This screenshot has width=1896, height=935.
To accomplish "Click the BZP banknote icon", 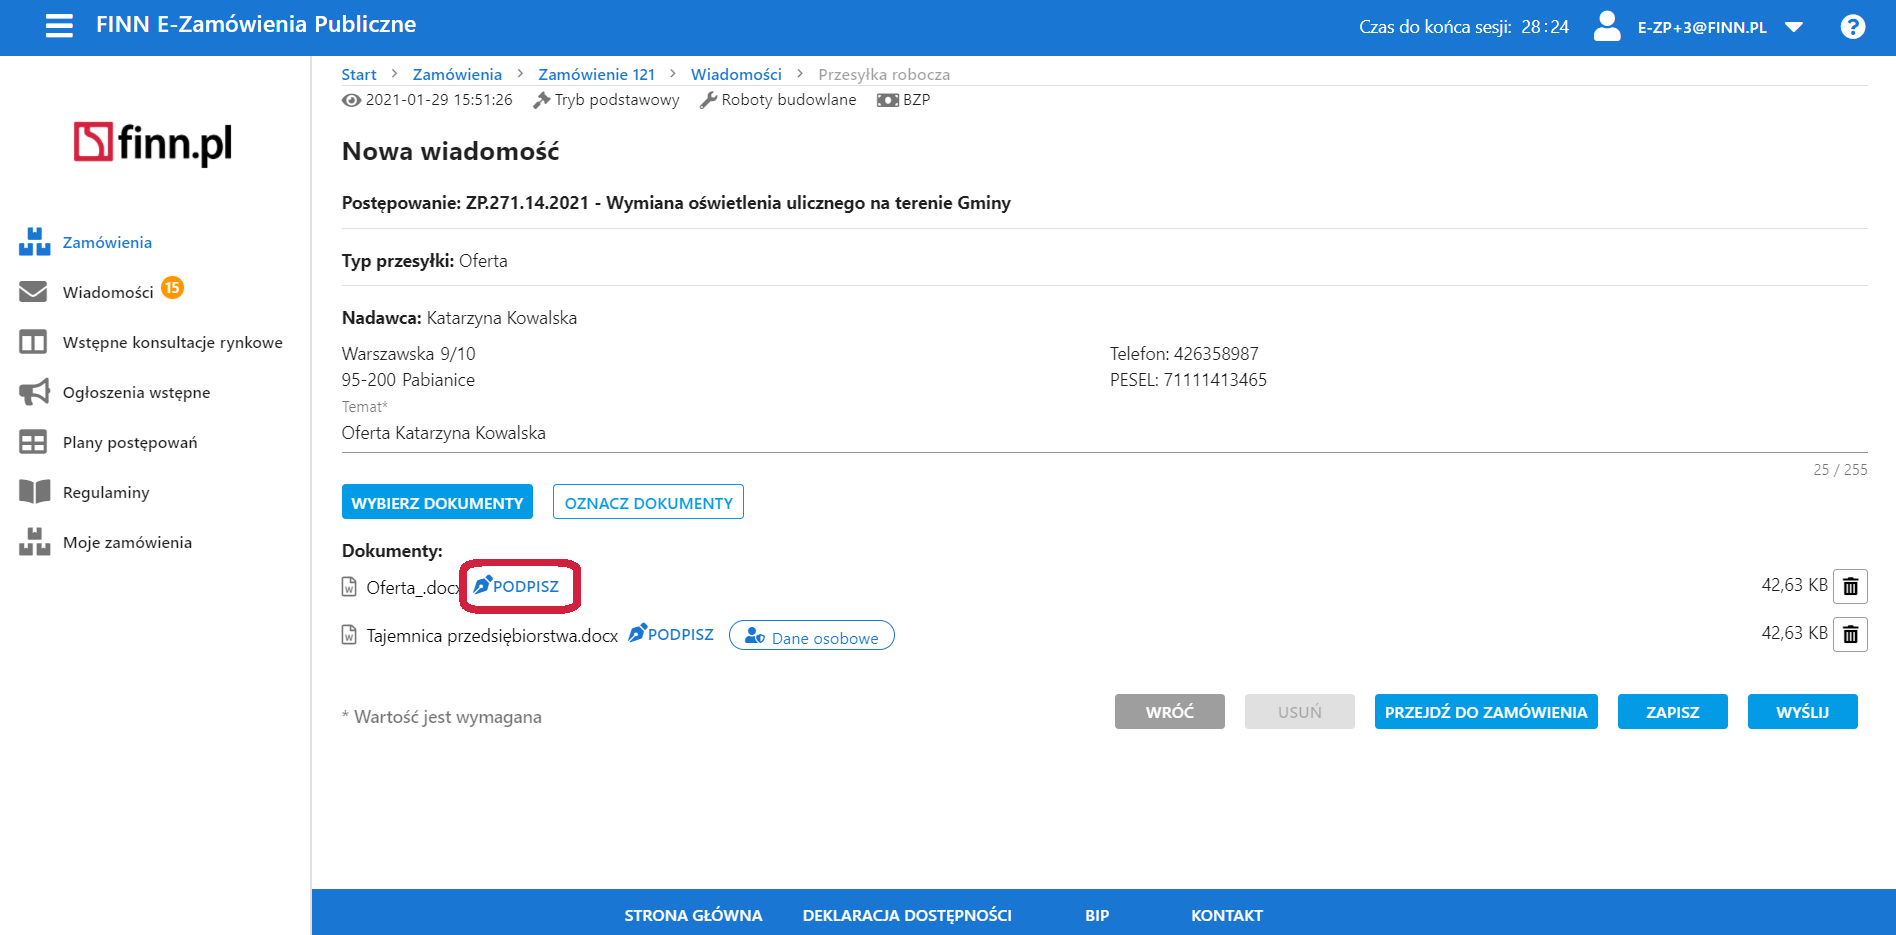I will [887, 100].
